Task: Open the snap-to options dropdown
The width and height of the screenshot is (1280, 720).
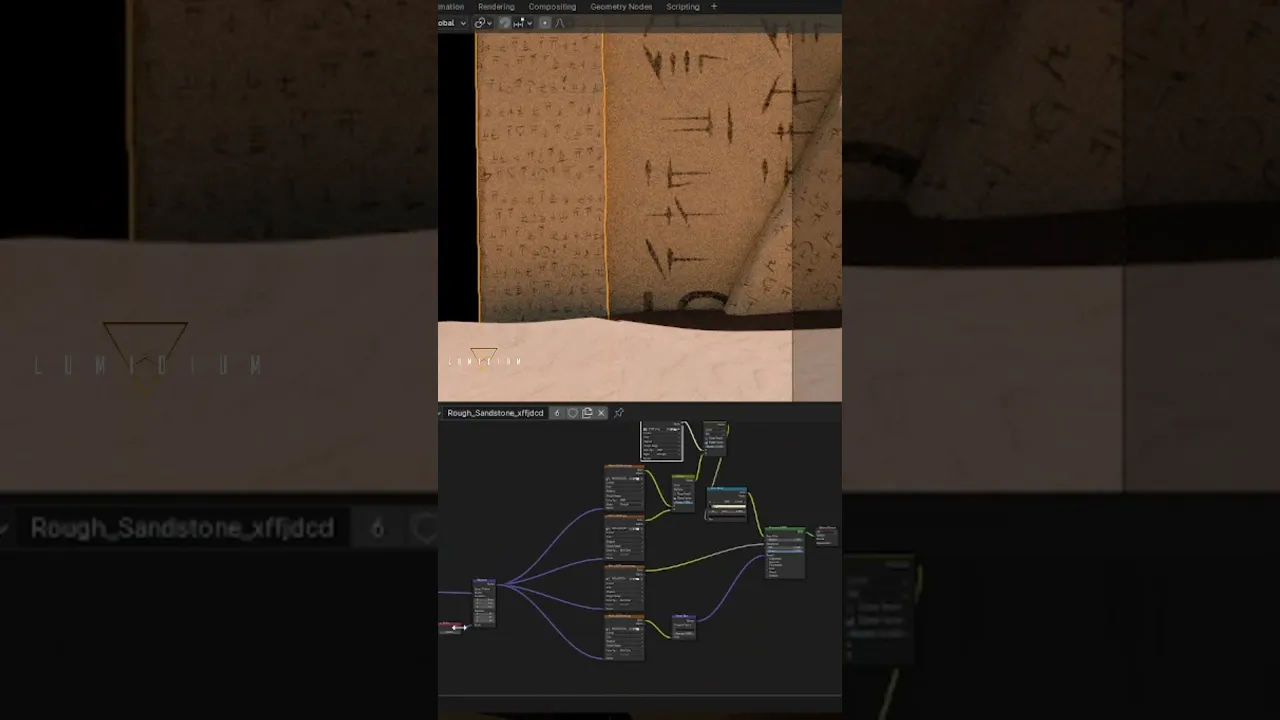Action: (523, 23)
